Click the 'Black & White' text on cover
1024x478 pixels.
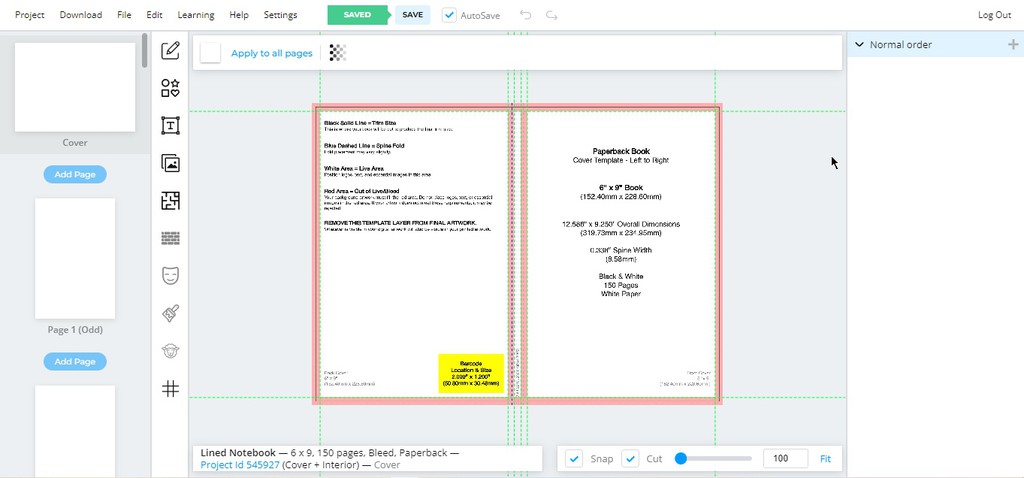point(620,276)
